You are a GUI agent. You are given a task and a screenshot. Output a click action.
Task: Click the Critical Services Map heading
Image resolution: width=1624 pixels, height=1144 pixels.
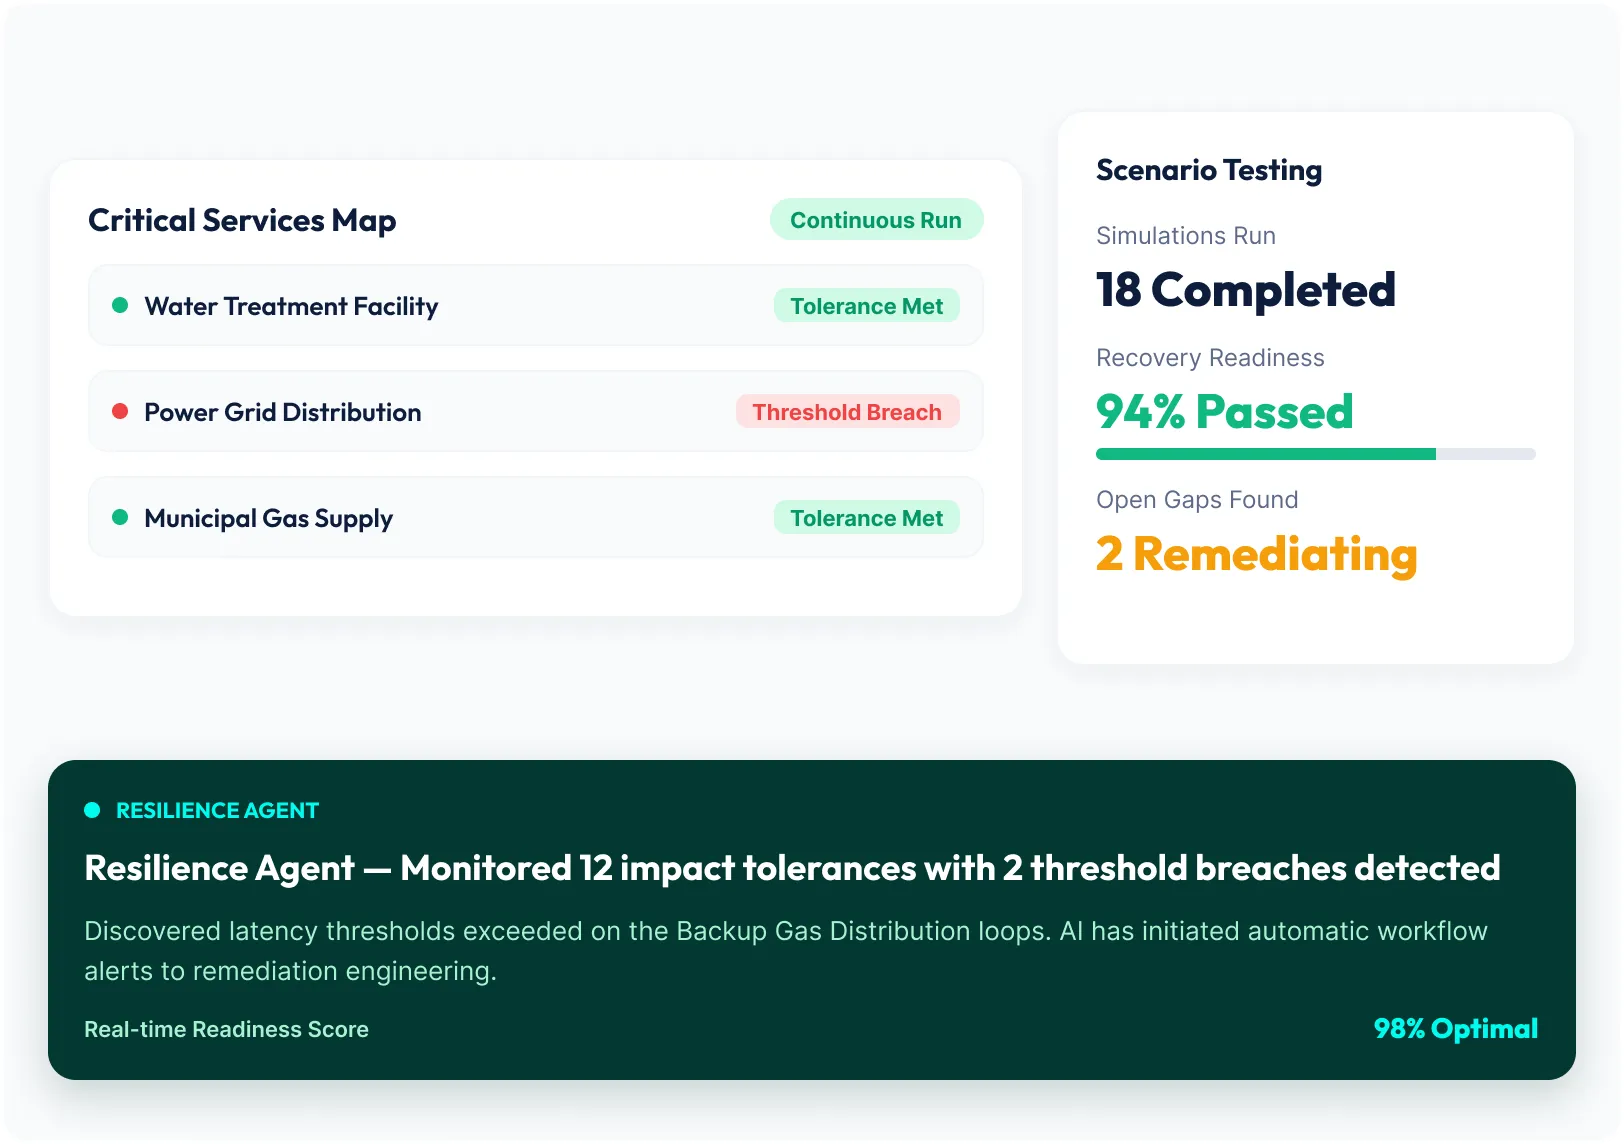tap(242, 221)
